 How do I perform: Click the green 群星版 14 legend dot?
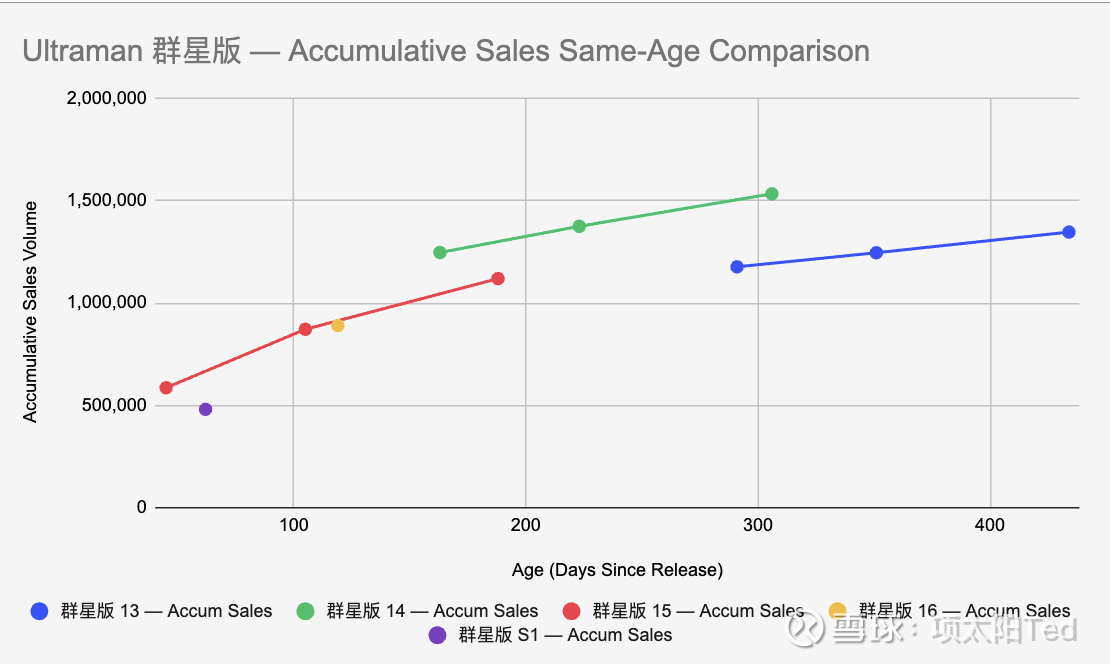coord(306,611)
